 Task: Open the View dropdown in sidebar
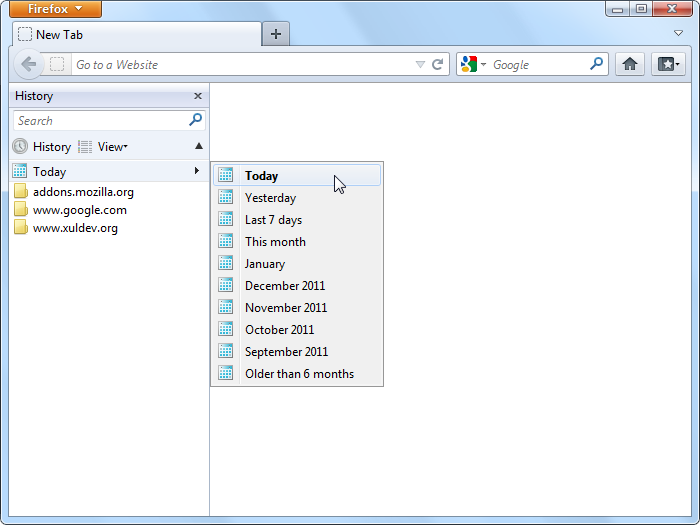112,147
